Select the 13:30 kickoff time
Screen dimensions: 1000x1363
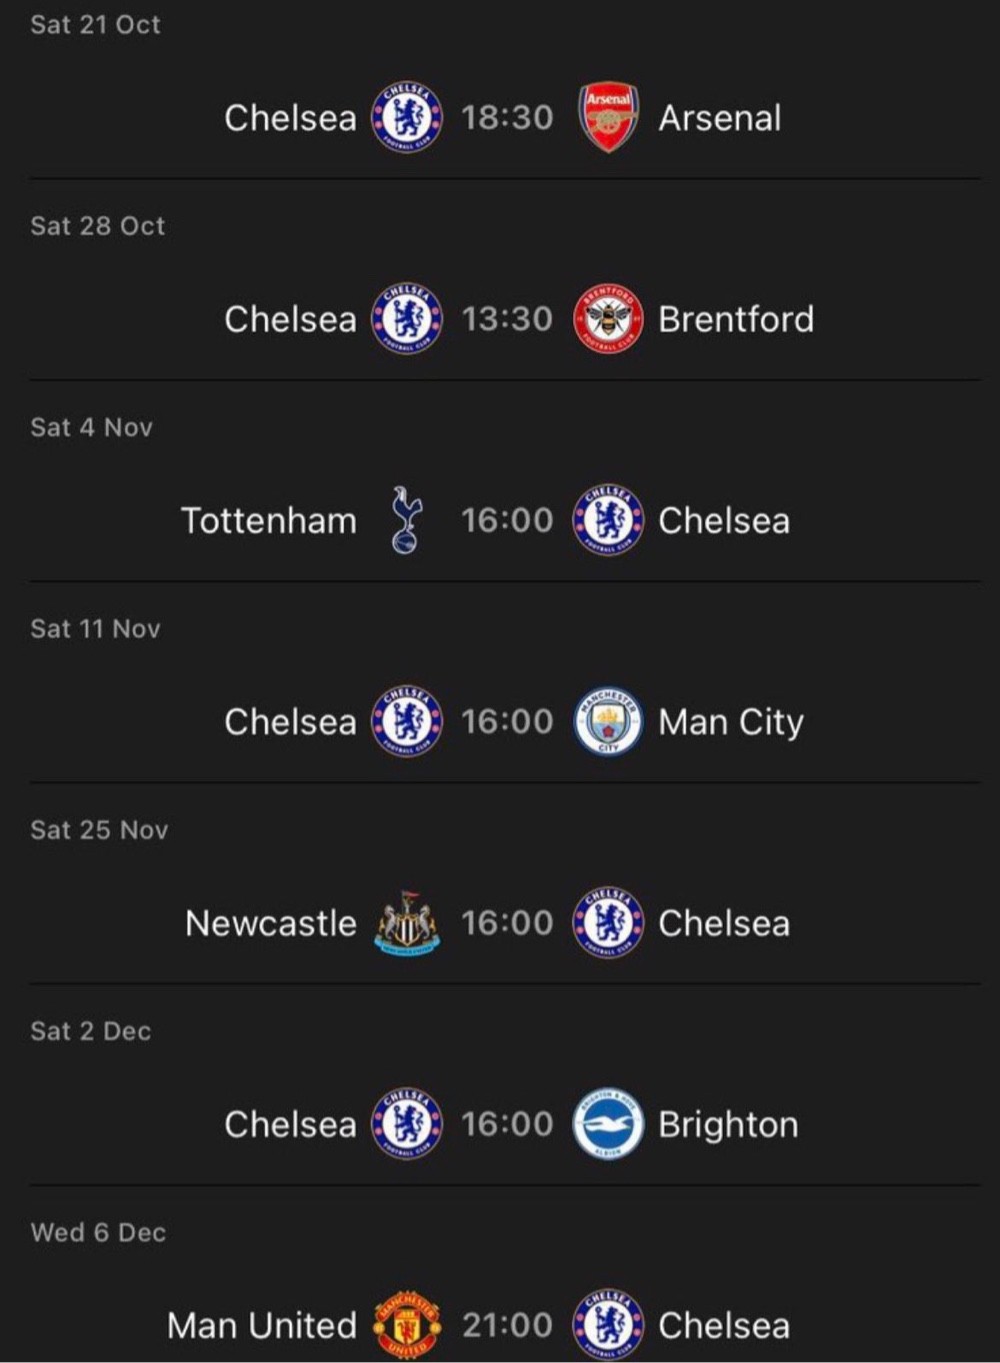click(507, 319)
